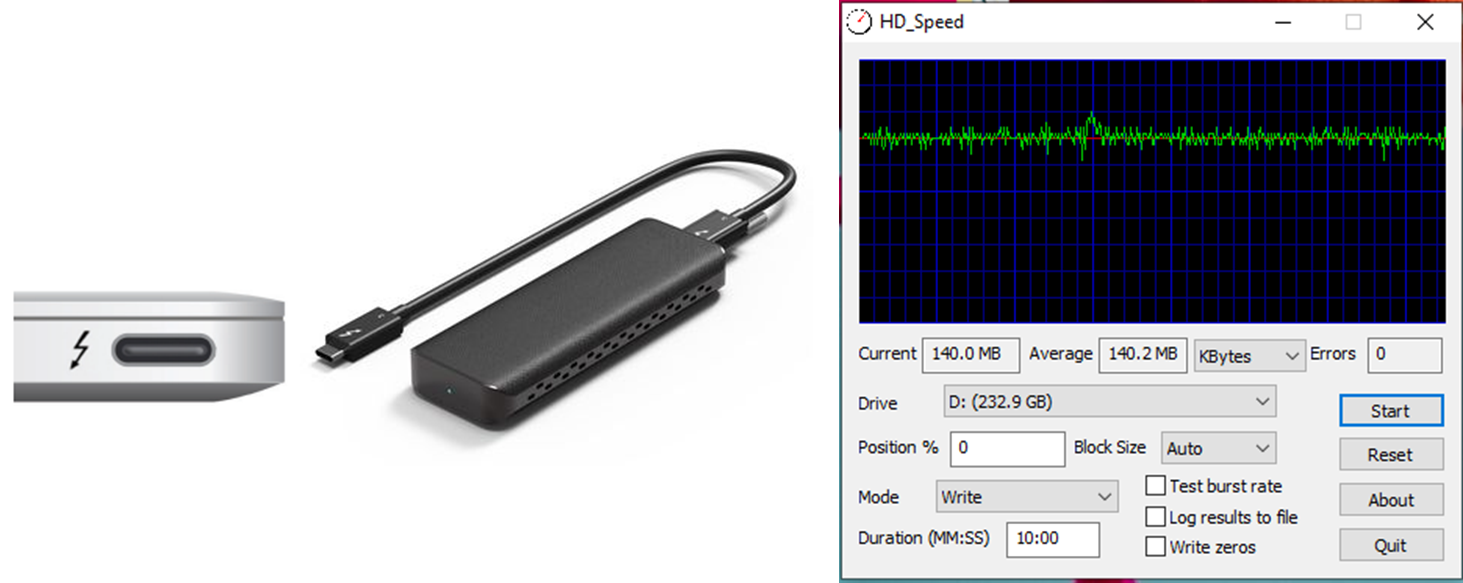Expand the Block Size Auto dropdown
Viewport: 1463px width, 583px height.
(1219, 448)
